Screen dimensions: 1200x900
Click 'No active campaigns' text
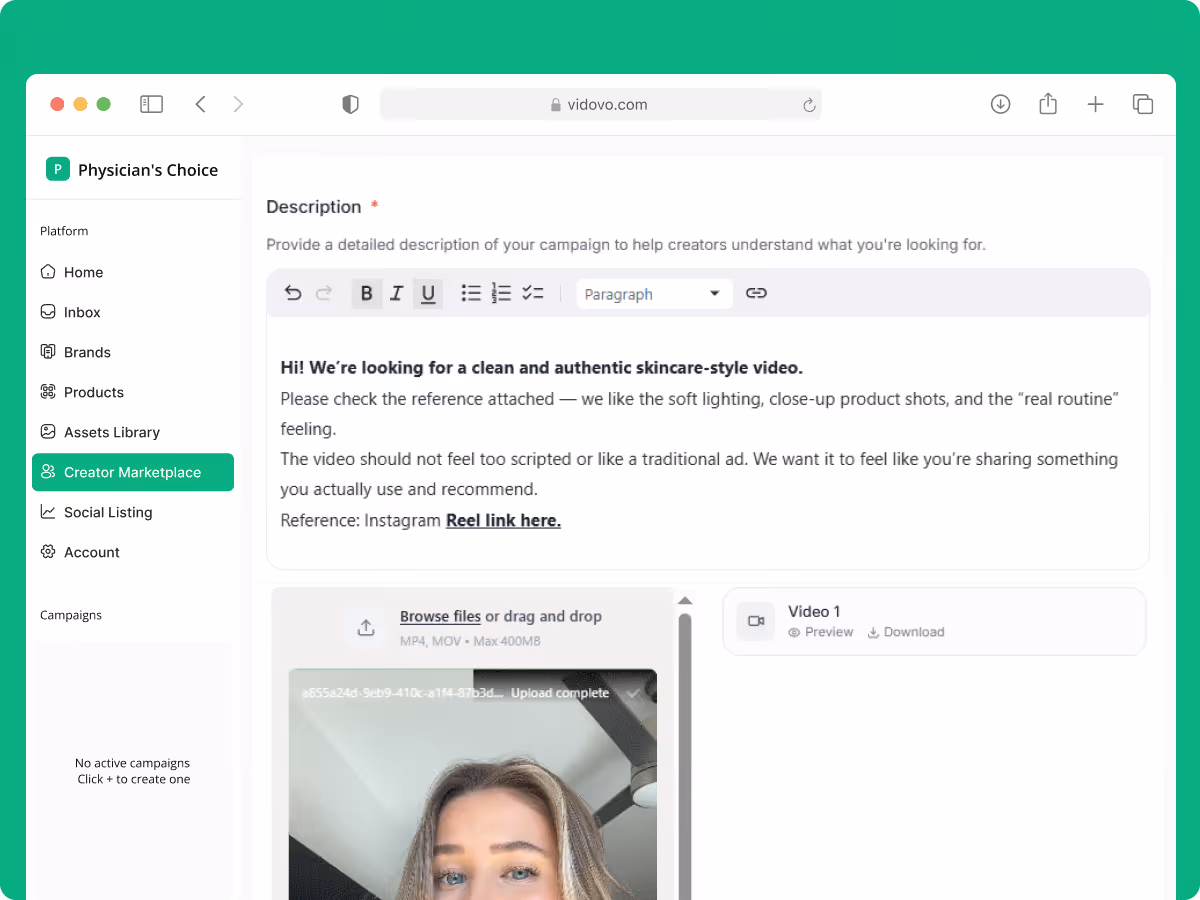coord(133,763)
